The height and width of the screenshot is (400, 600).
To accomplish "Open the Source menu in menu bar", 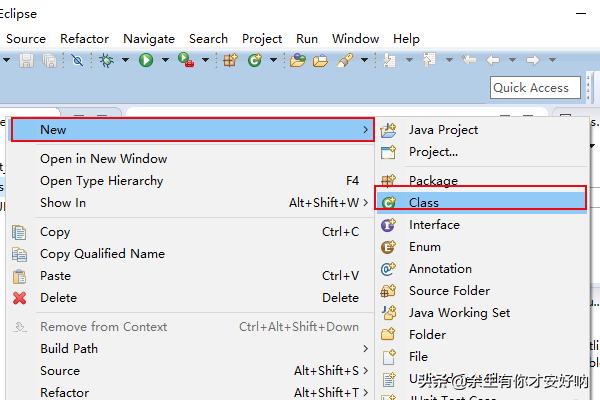I will point(26,39).
